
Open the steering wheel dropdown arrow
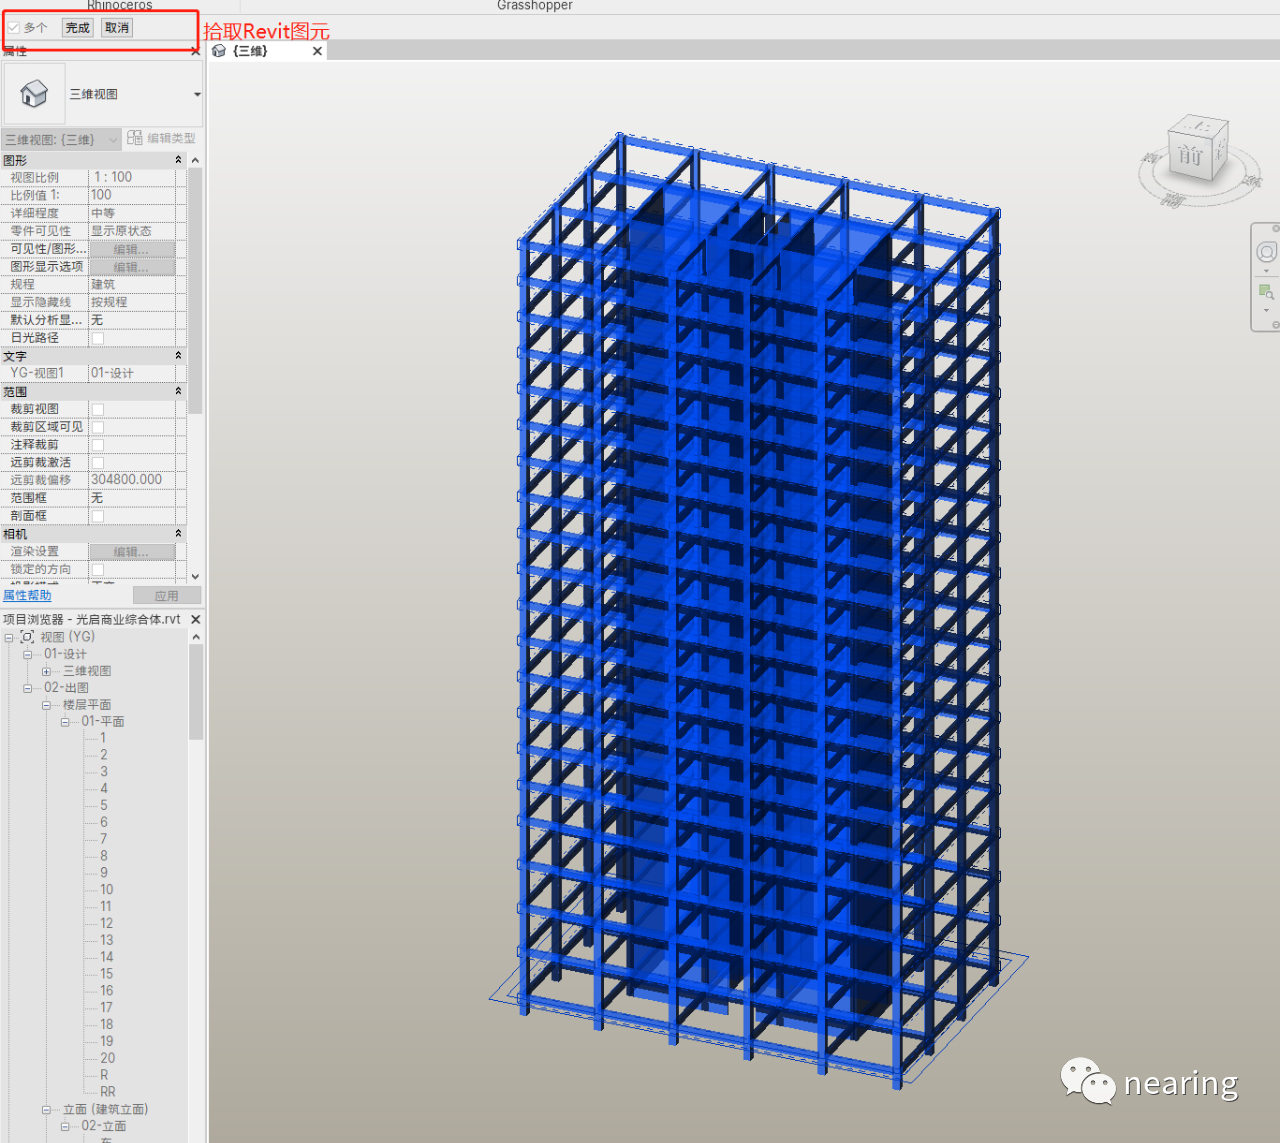[1266, 271]
